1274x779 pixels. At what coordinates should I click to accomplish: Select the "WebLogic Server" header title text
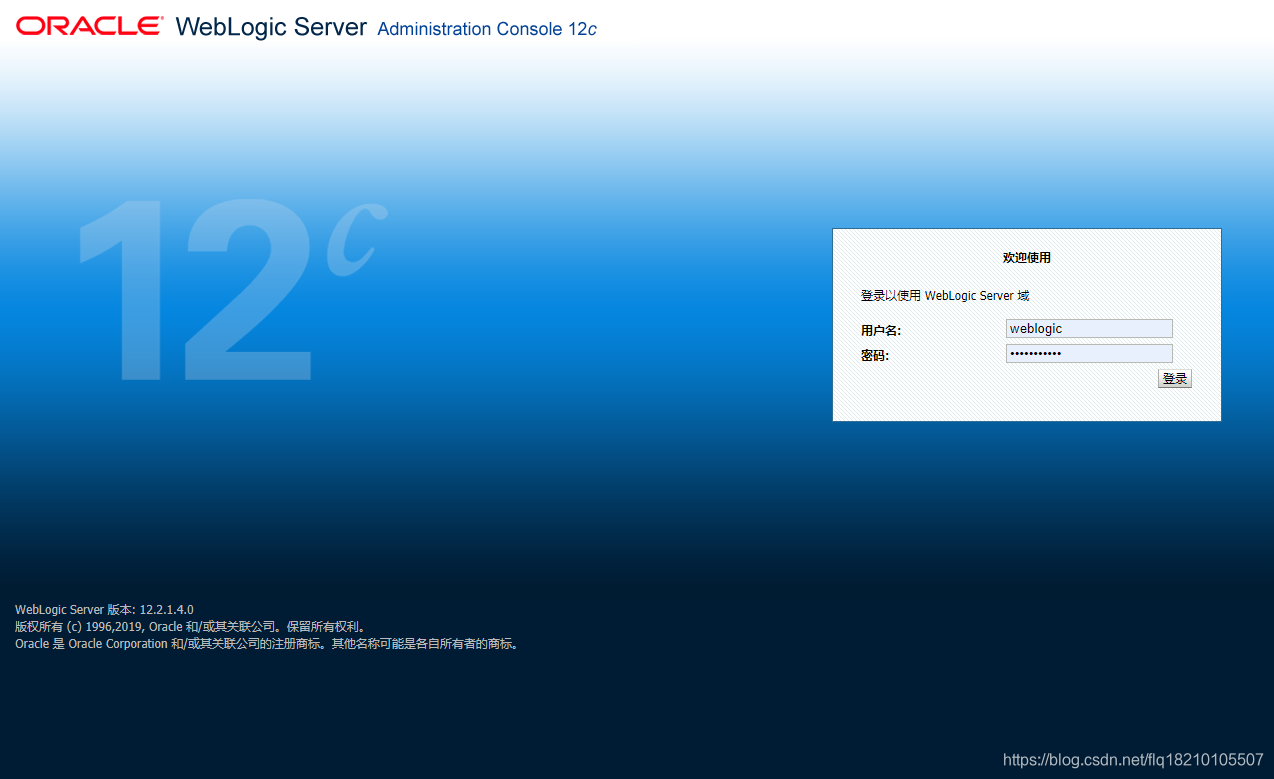271,27
